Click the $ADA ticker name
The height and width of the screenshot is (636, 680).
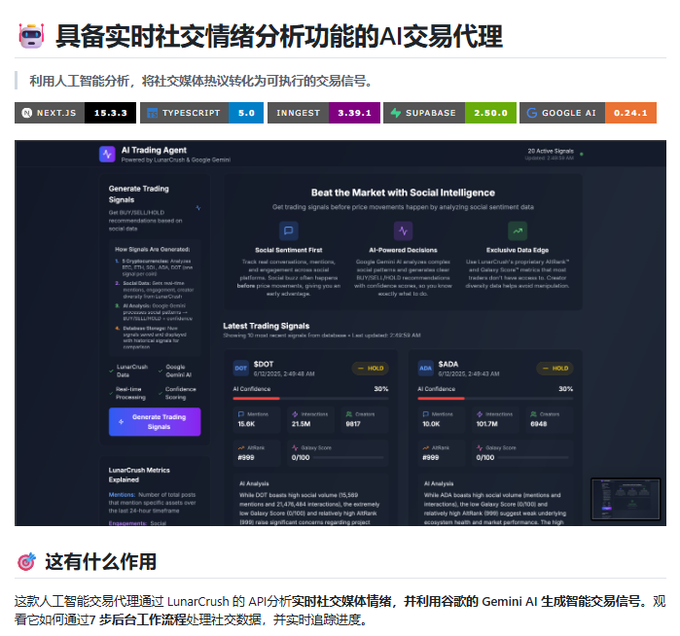pos(448,364)
